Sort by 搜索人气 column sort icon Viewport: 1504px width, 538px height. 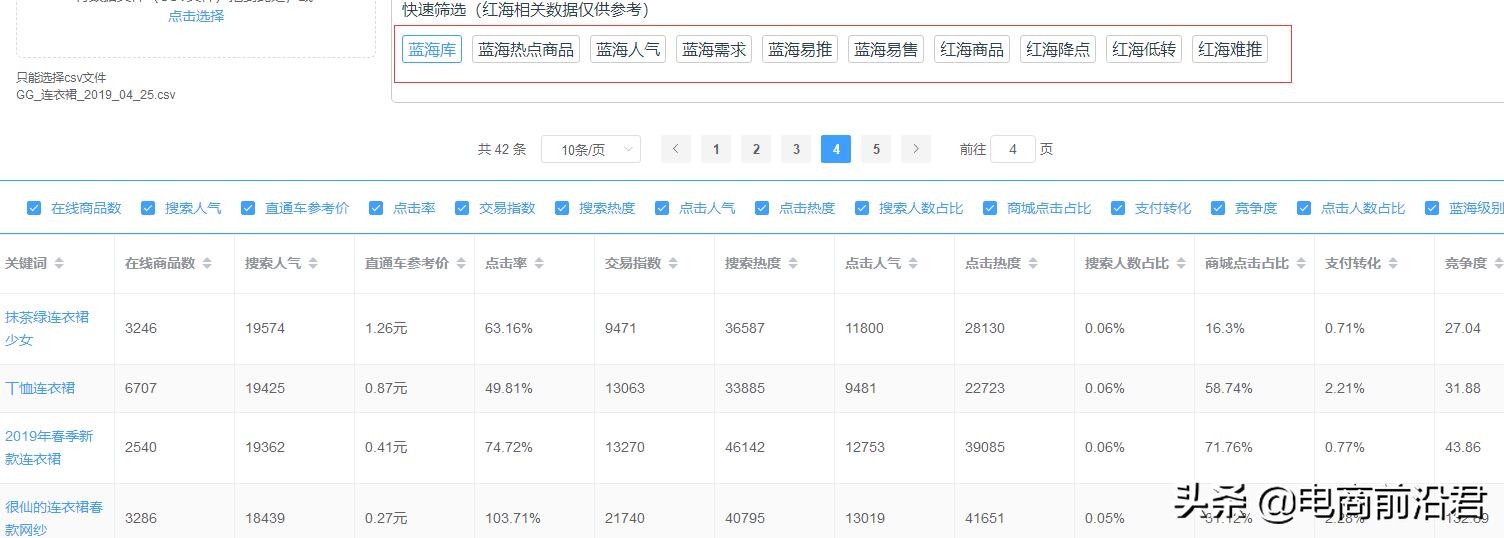point(313,263)
